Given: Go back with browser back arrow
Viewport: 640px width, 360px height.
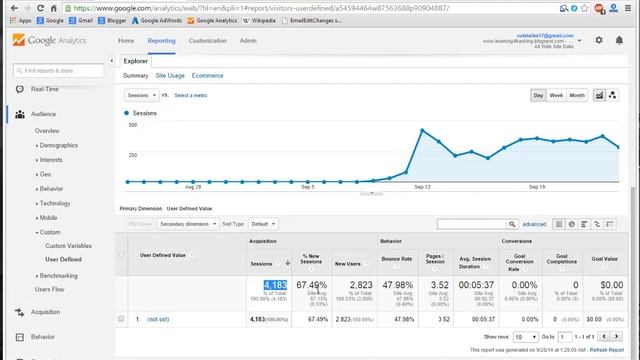Looking at the screenshot, I should 14,8.
